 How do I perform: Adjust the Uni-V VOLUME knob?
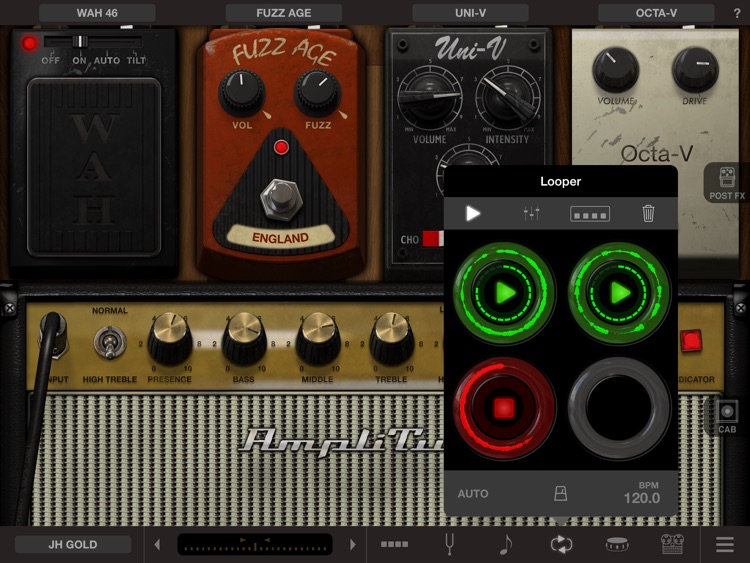point(430,98)
